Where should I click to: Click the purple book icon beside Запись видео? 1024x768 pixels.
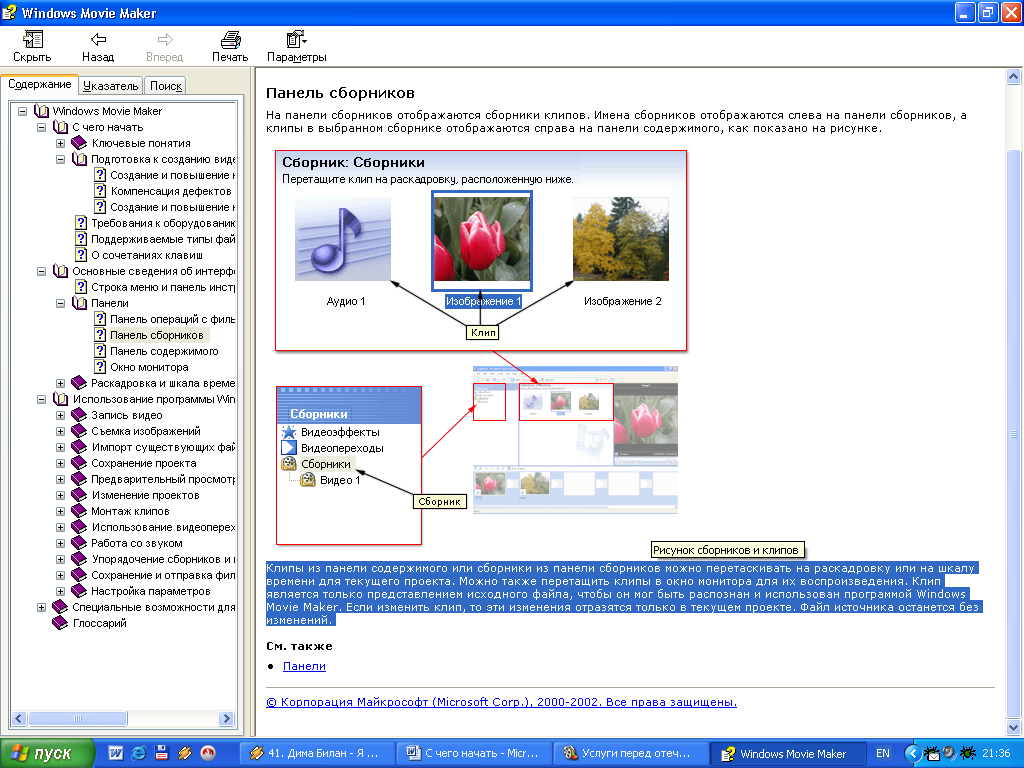coord(79,415)
